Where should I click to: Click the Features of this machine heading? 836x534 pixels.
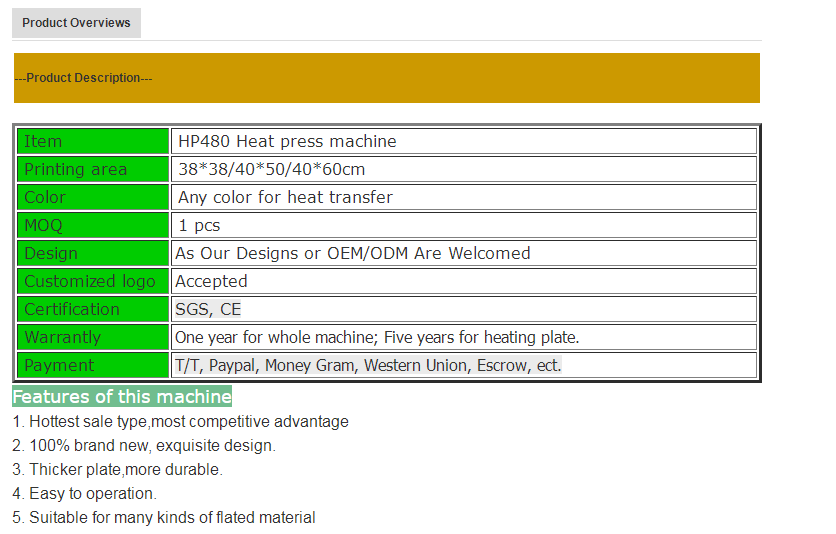(x=122, y=396)
